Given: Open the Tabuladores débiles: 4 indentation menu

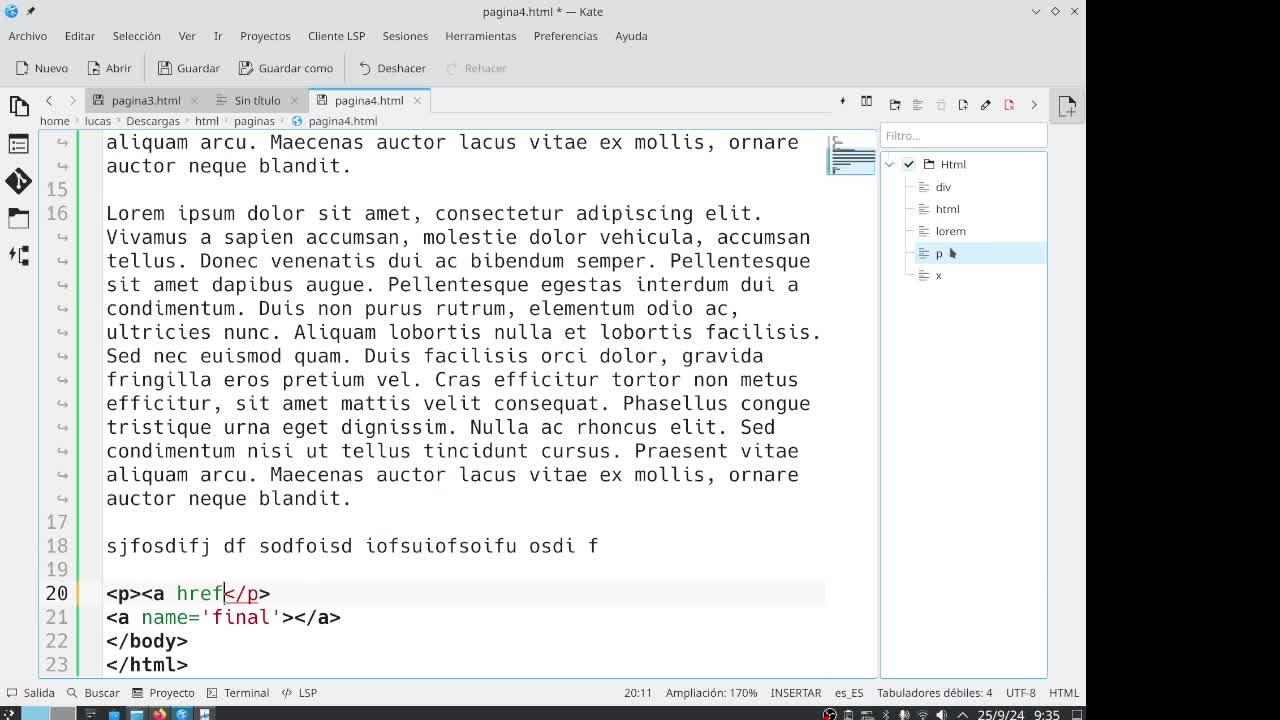Looking at the screenshot, I should click(935, 693).
